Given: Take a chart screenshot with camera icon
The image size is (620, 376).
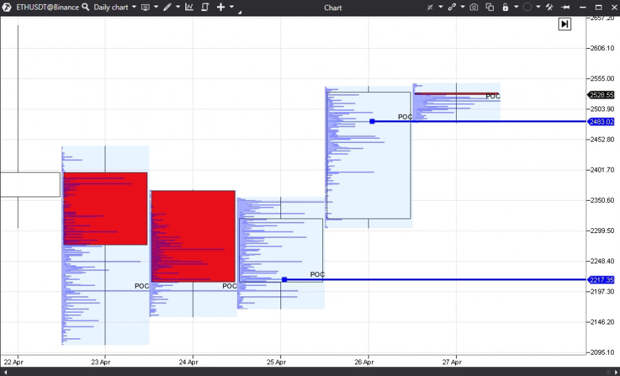Looking at the screenshot, I should 474,7.
